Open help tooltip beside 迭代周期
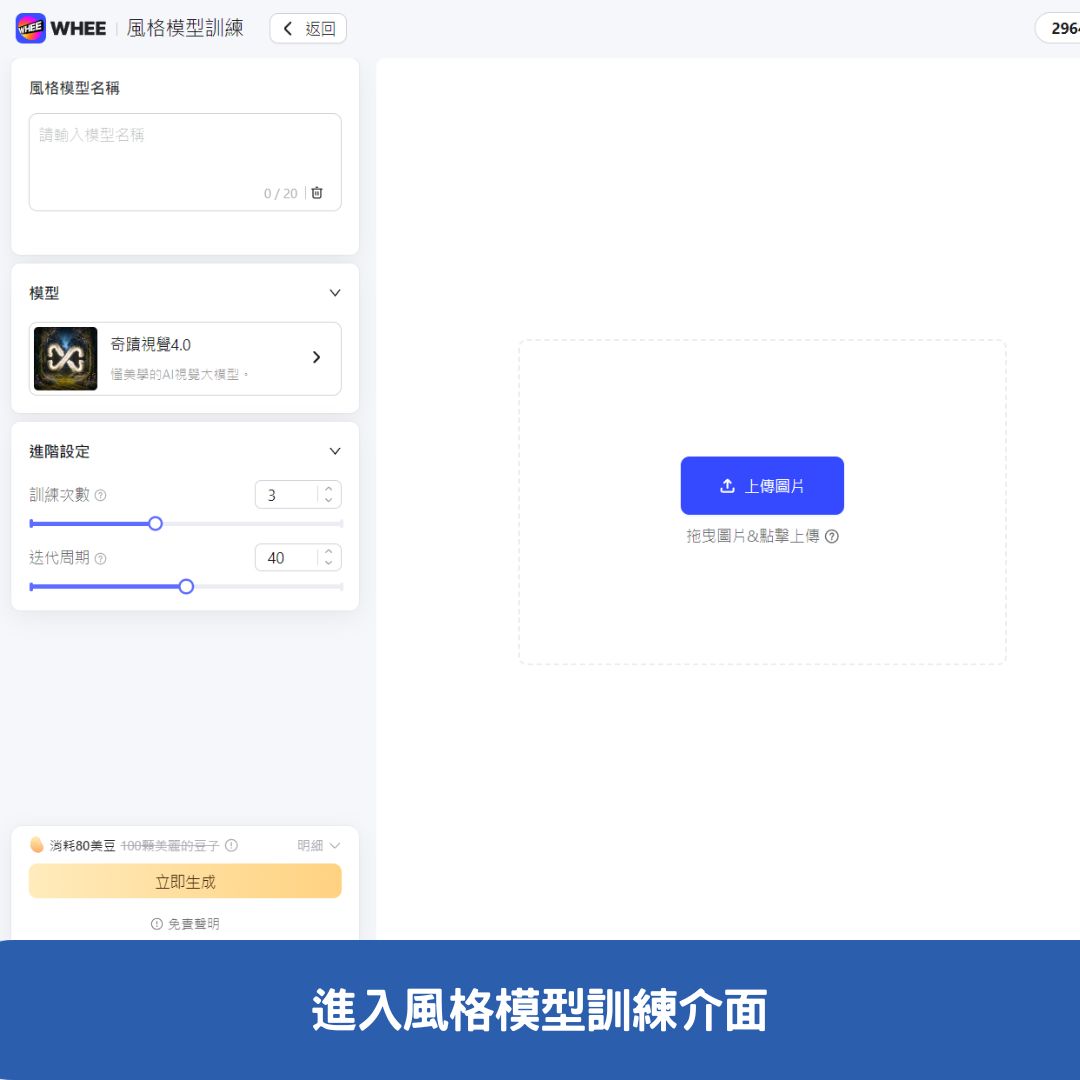 99,558
